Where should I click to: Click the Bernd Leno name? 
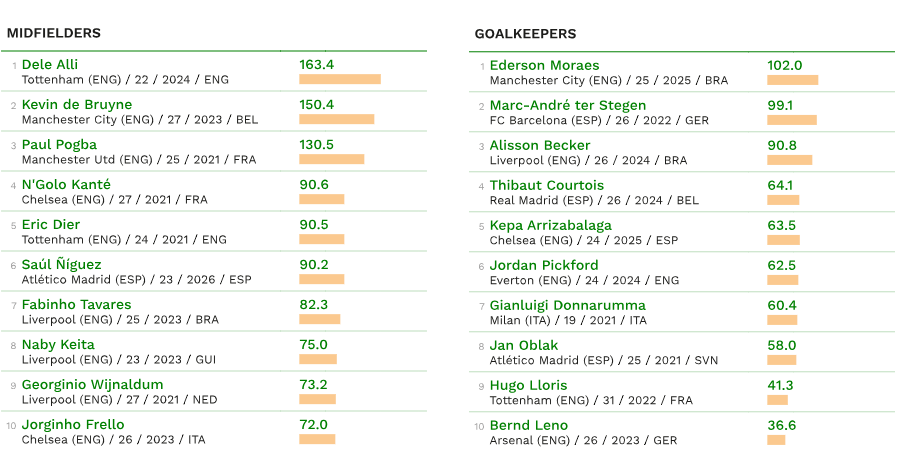pos(529,425)
